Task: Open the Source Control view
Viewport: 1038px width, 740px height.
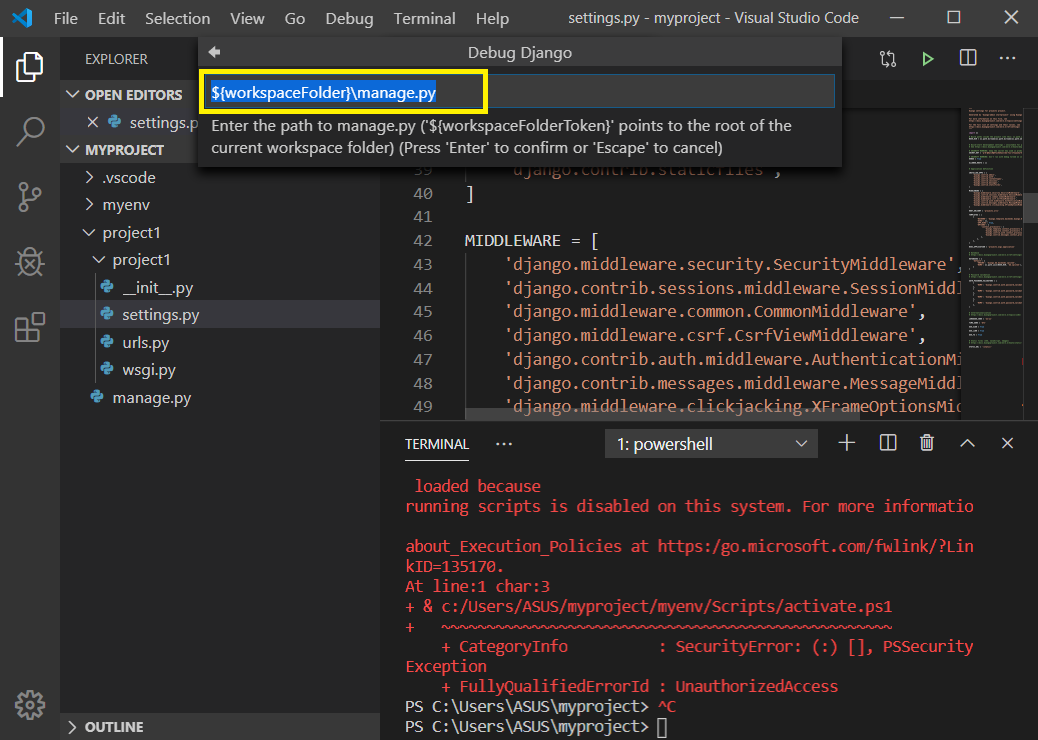Action: point(29,197)
